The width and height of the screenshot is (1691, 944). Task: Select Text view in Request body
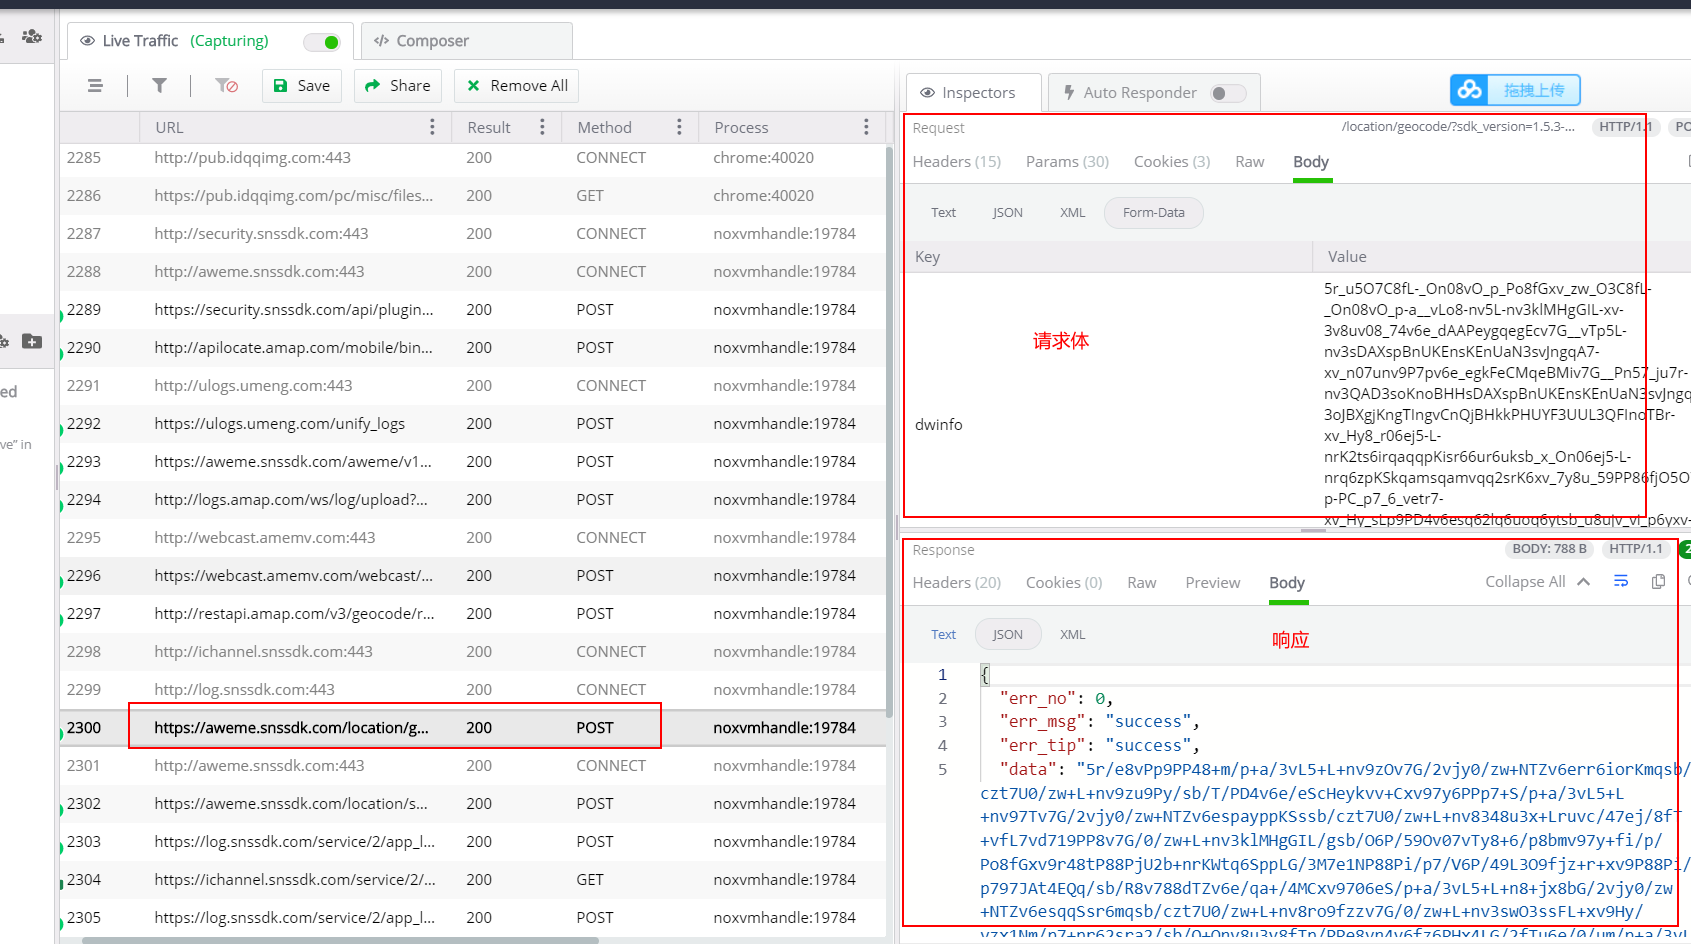(x=943, y=212)
